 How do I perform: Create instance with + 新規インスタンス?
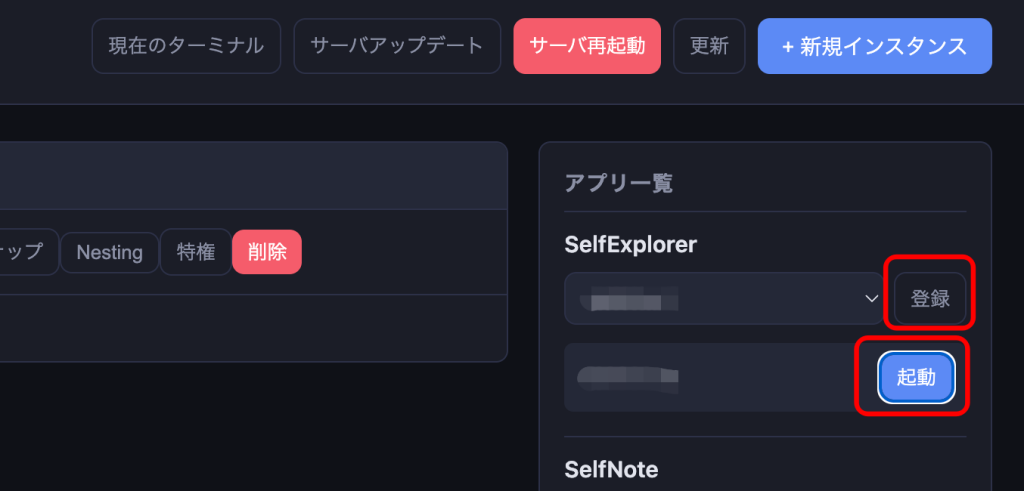(x=874, y=46)
